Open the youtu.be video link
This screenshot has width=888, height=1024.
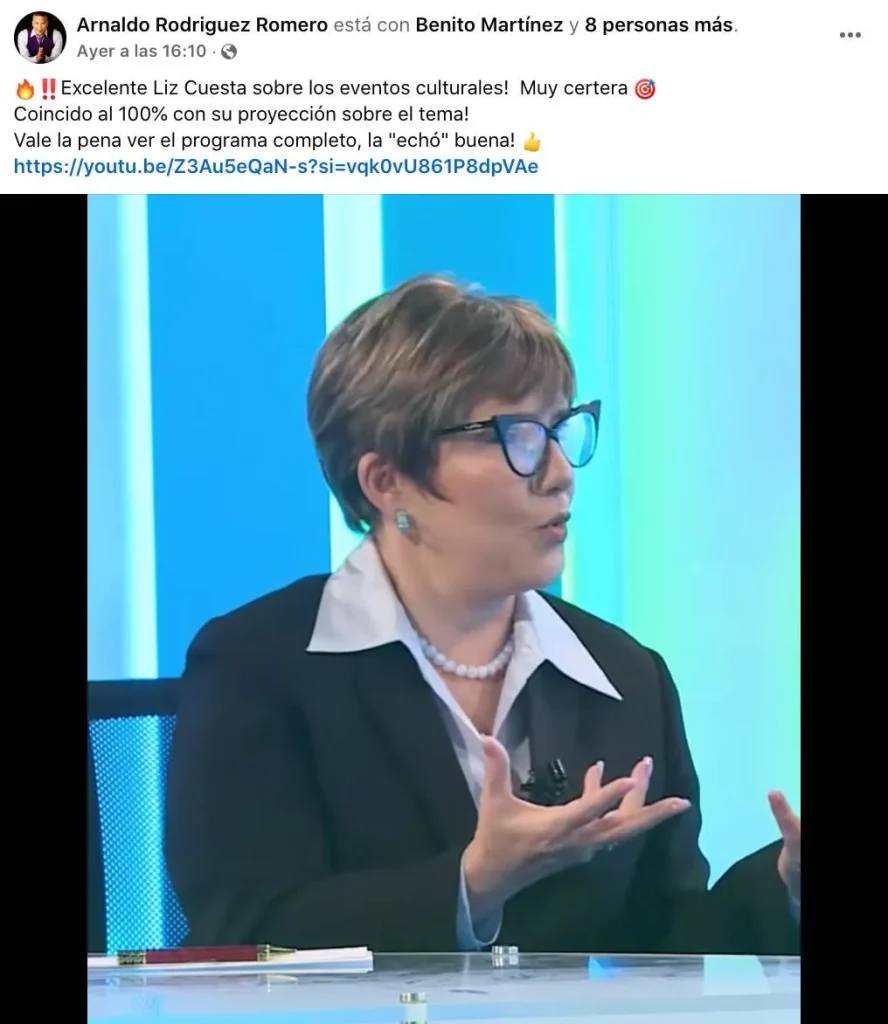(276, 167)
